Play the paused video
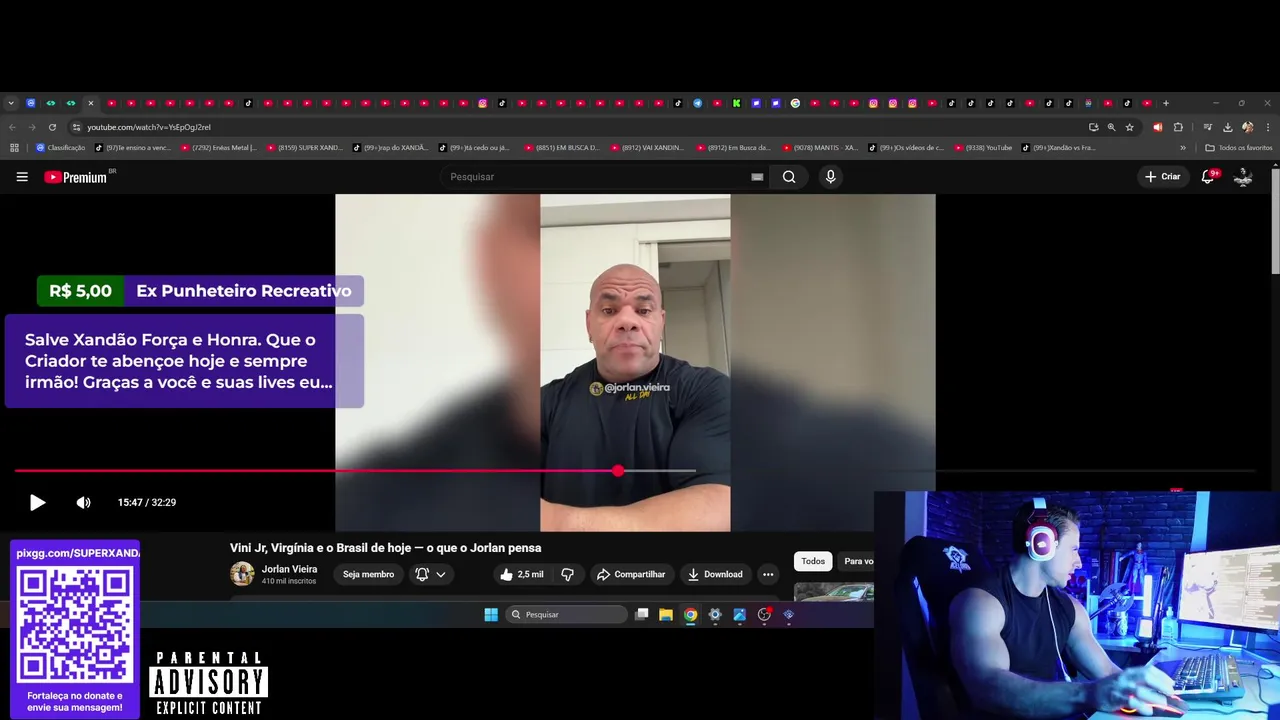1280x720 pixels. pyautogui.click(x=37, y=502)
